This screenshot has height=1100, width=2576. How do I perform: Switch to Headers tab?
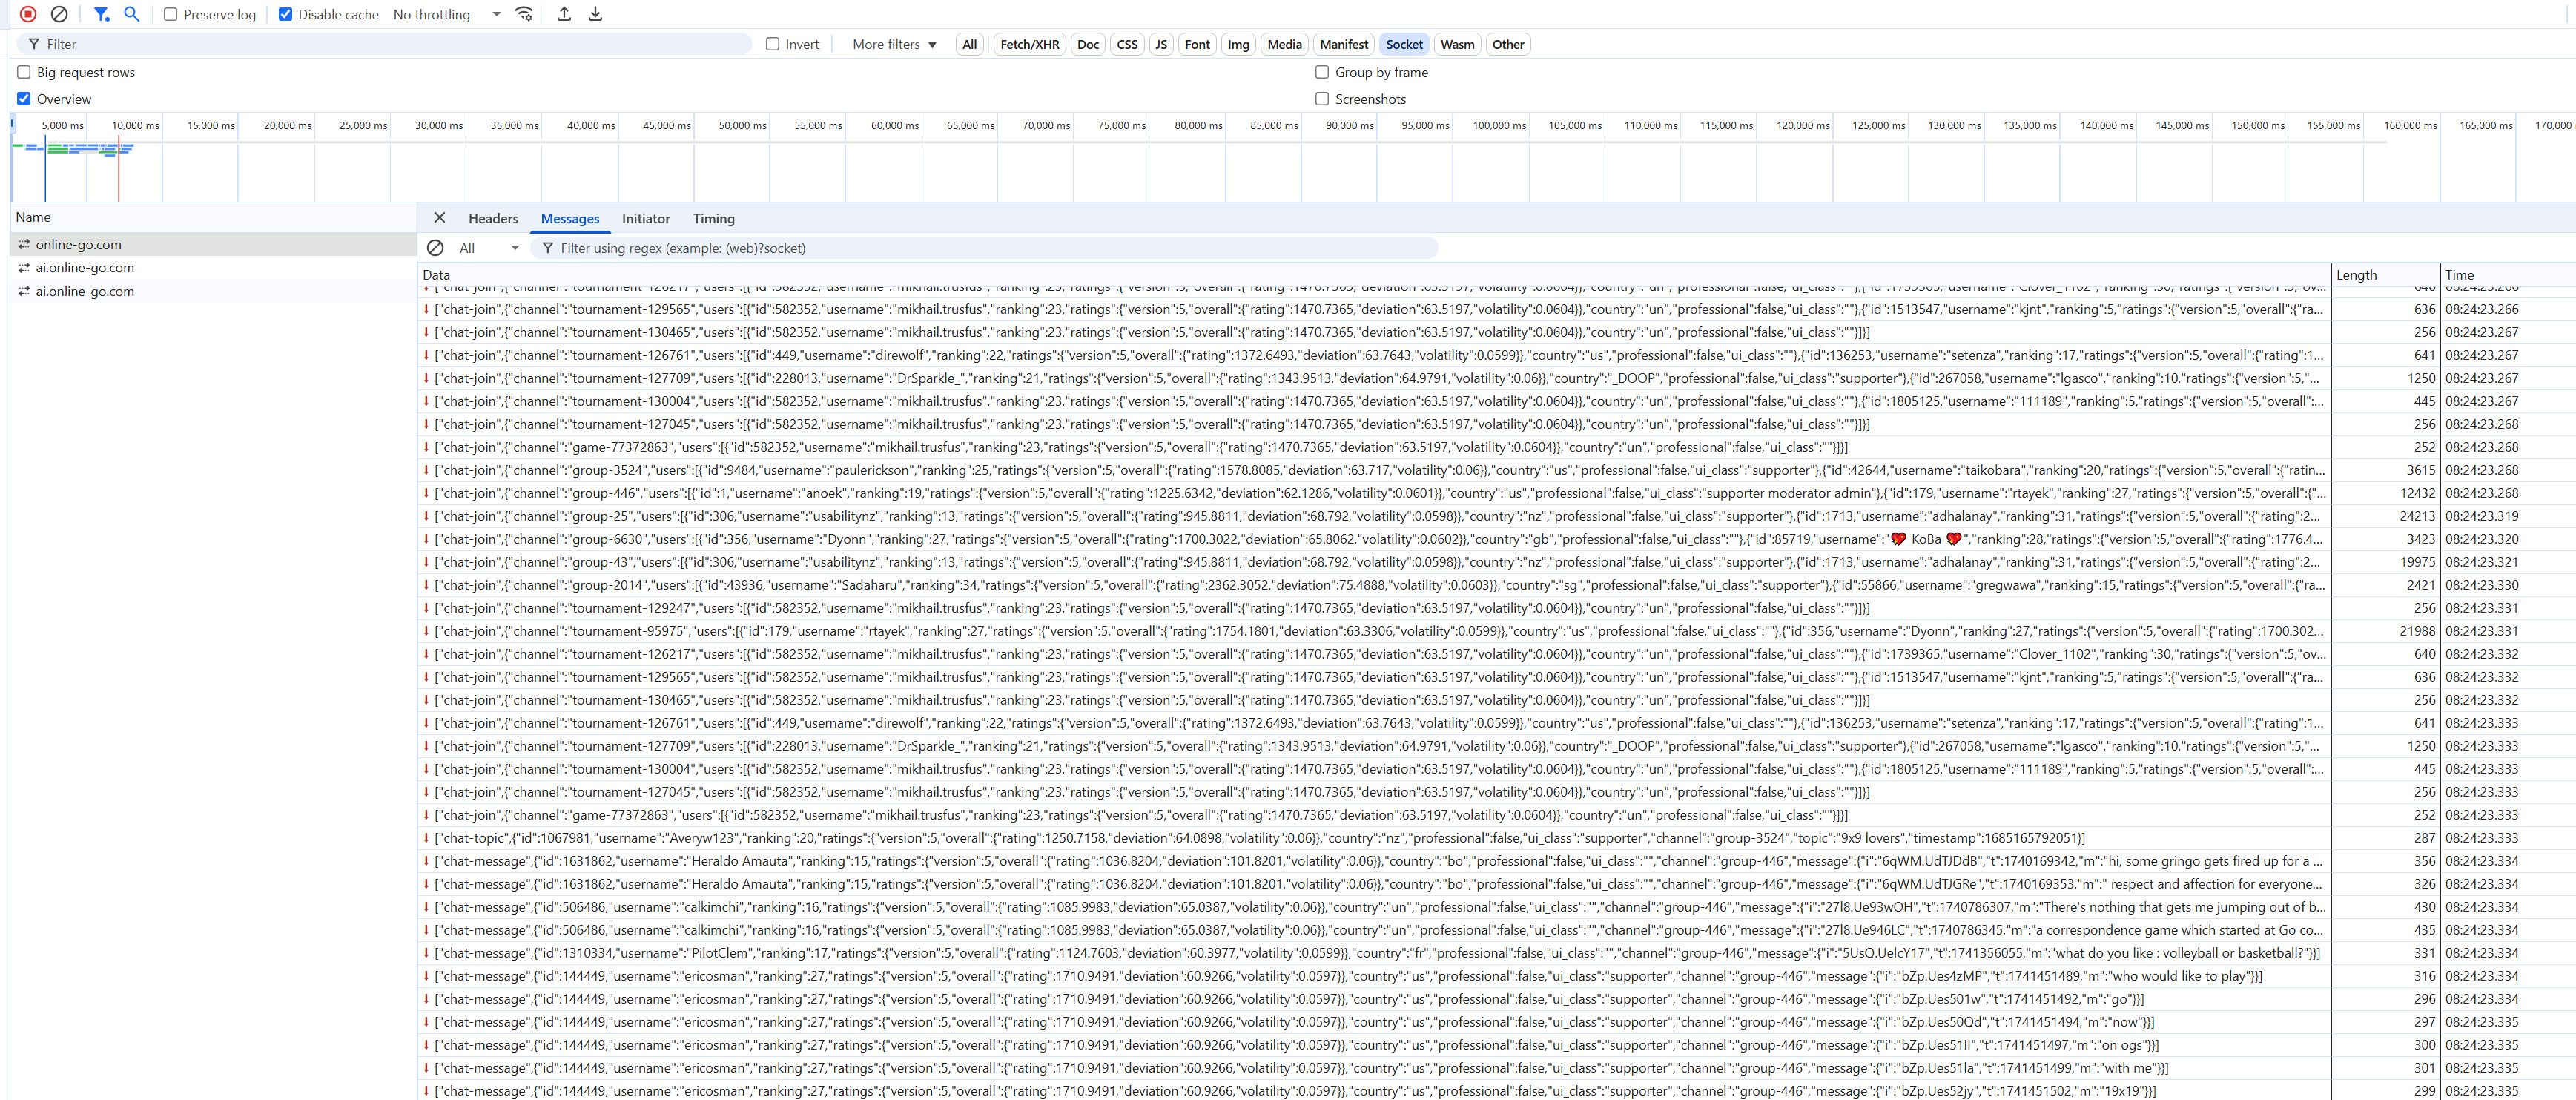493,218
